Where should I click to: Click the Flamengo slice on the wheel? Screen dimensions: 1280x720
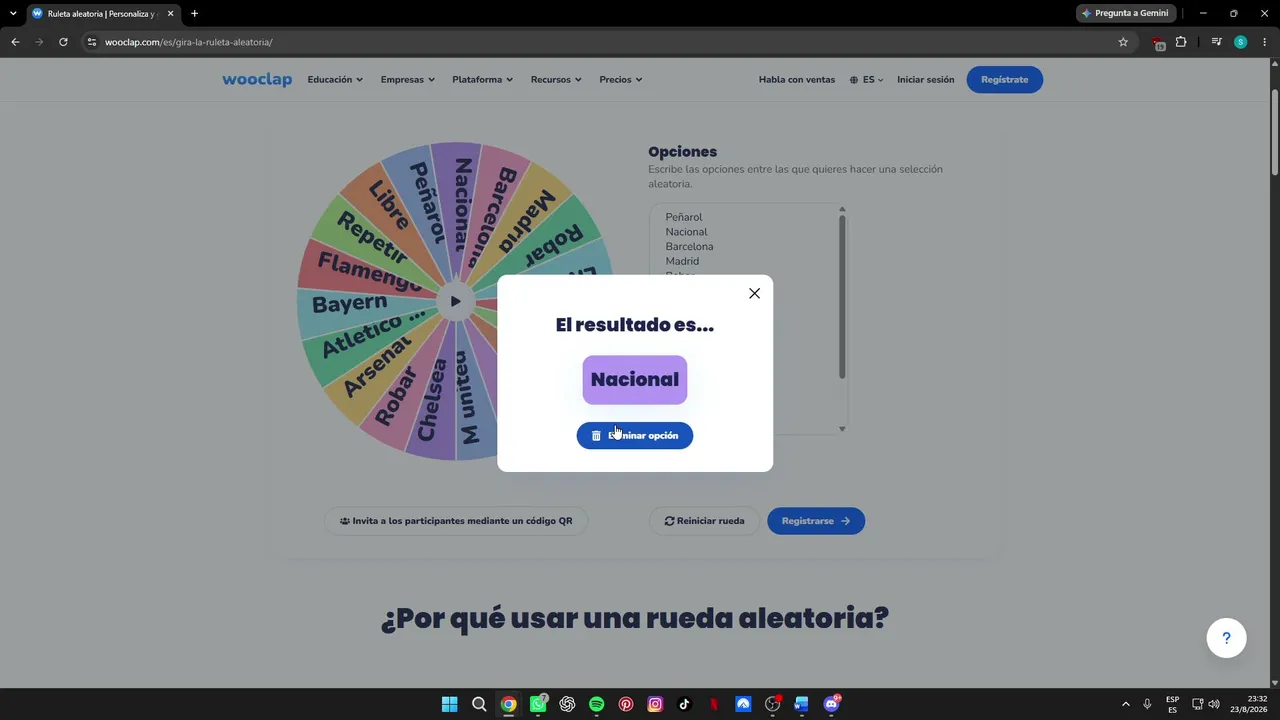368,272
